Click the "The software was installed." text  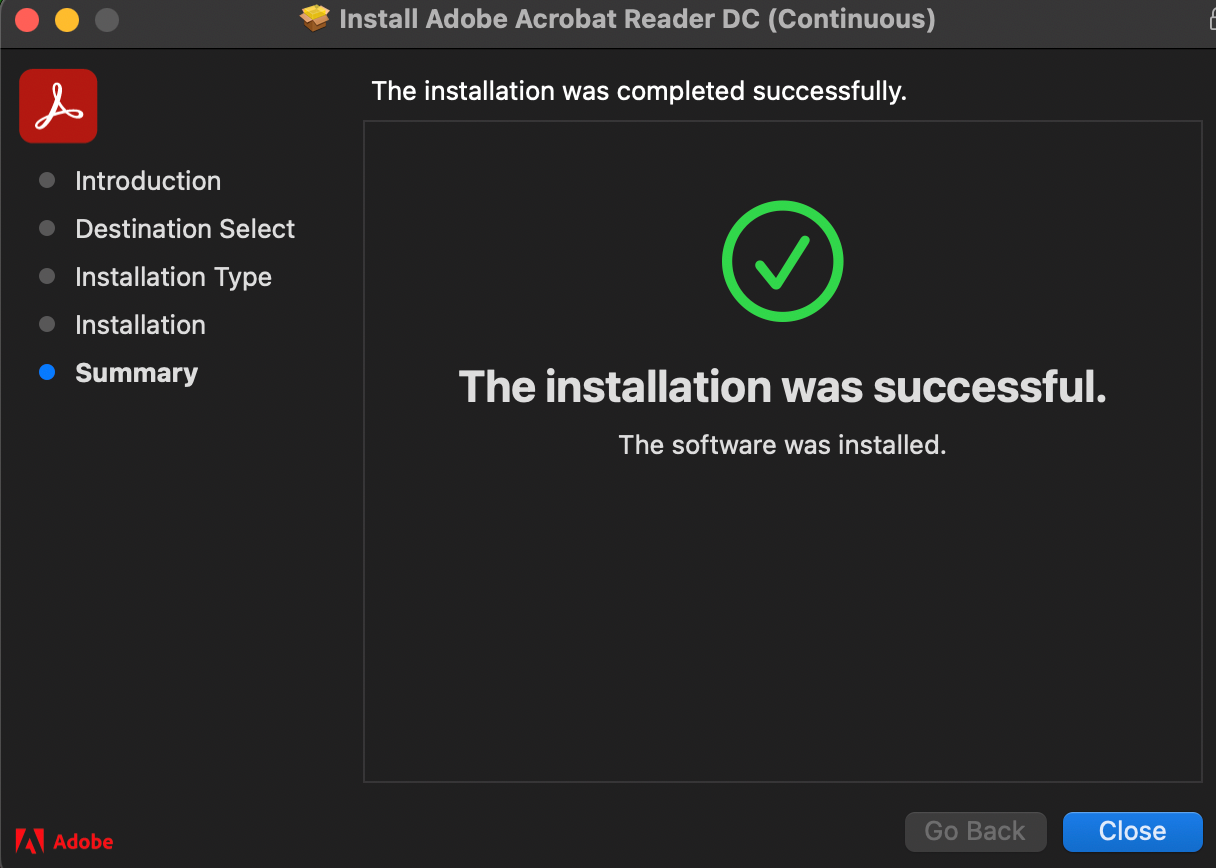[x=782, y=445]
